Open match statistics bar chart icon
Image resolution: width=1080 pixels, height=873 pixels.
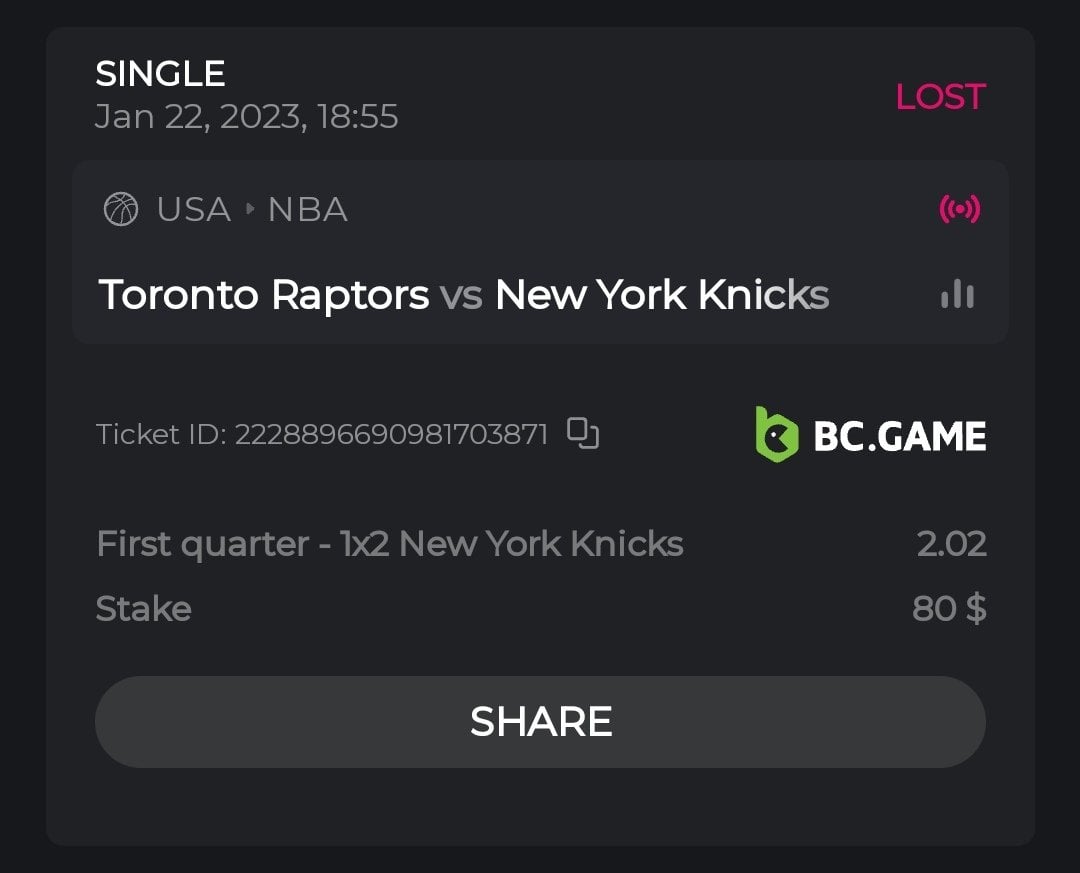click(x=957, y=295)
